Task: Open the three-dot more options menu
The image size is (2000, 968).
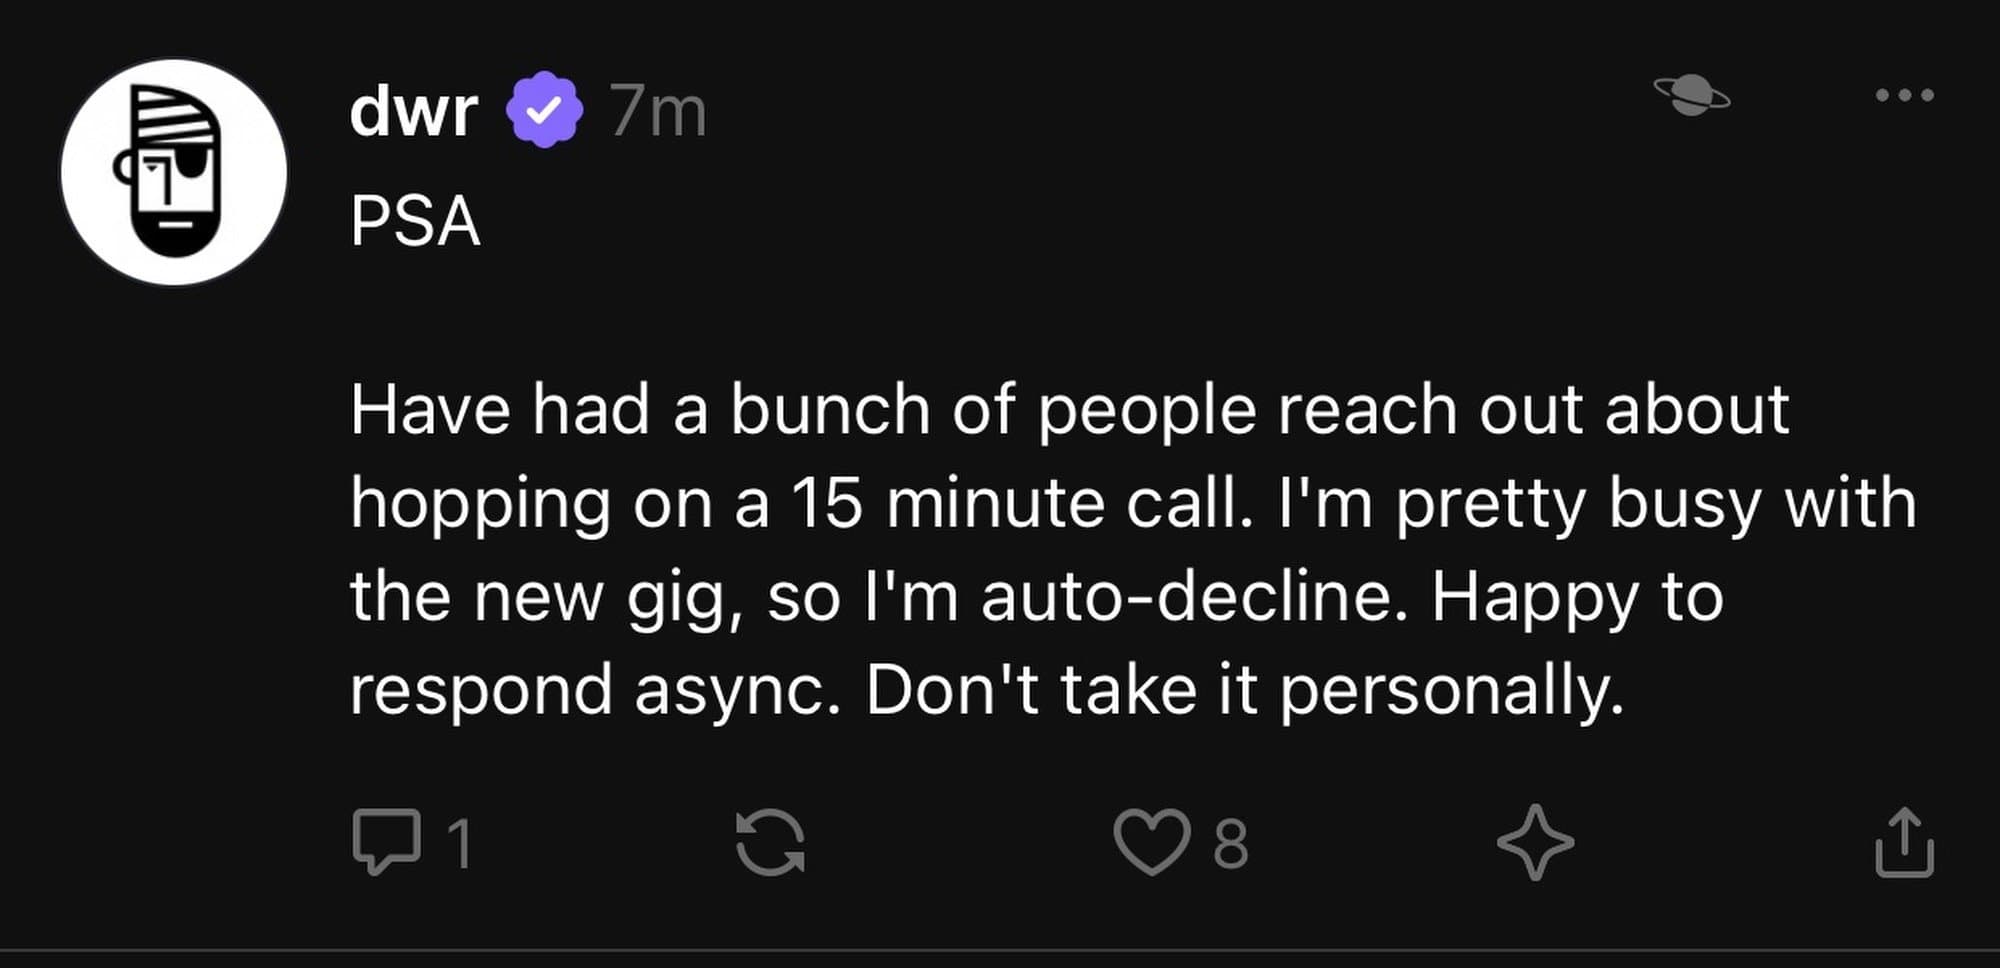Action: [x=1904, y=96]
